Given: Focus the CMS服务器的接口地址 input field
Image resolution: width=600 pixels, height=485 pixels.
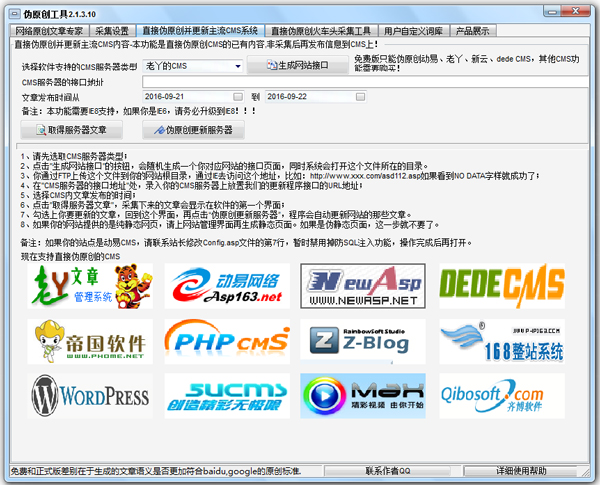Looking at the screenshot, I should pyautogui.click(x=365, y=82).
